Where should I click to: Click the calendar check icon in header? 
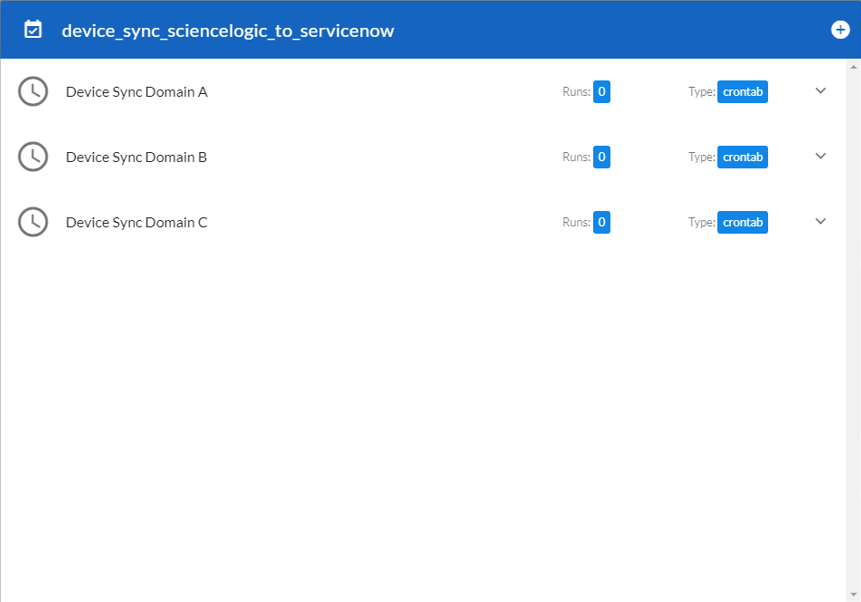pyautogui.click(x=33, y=30)
